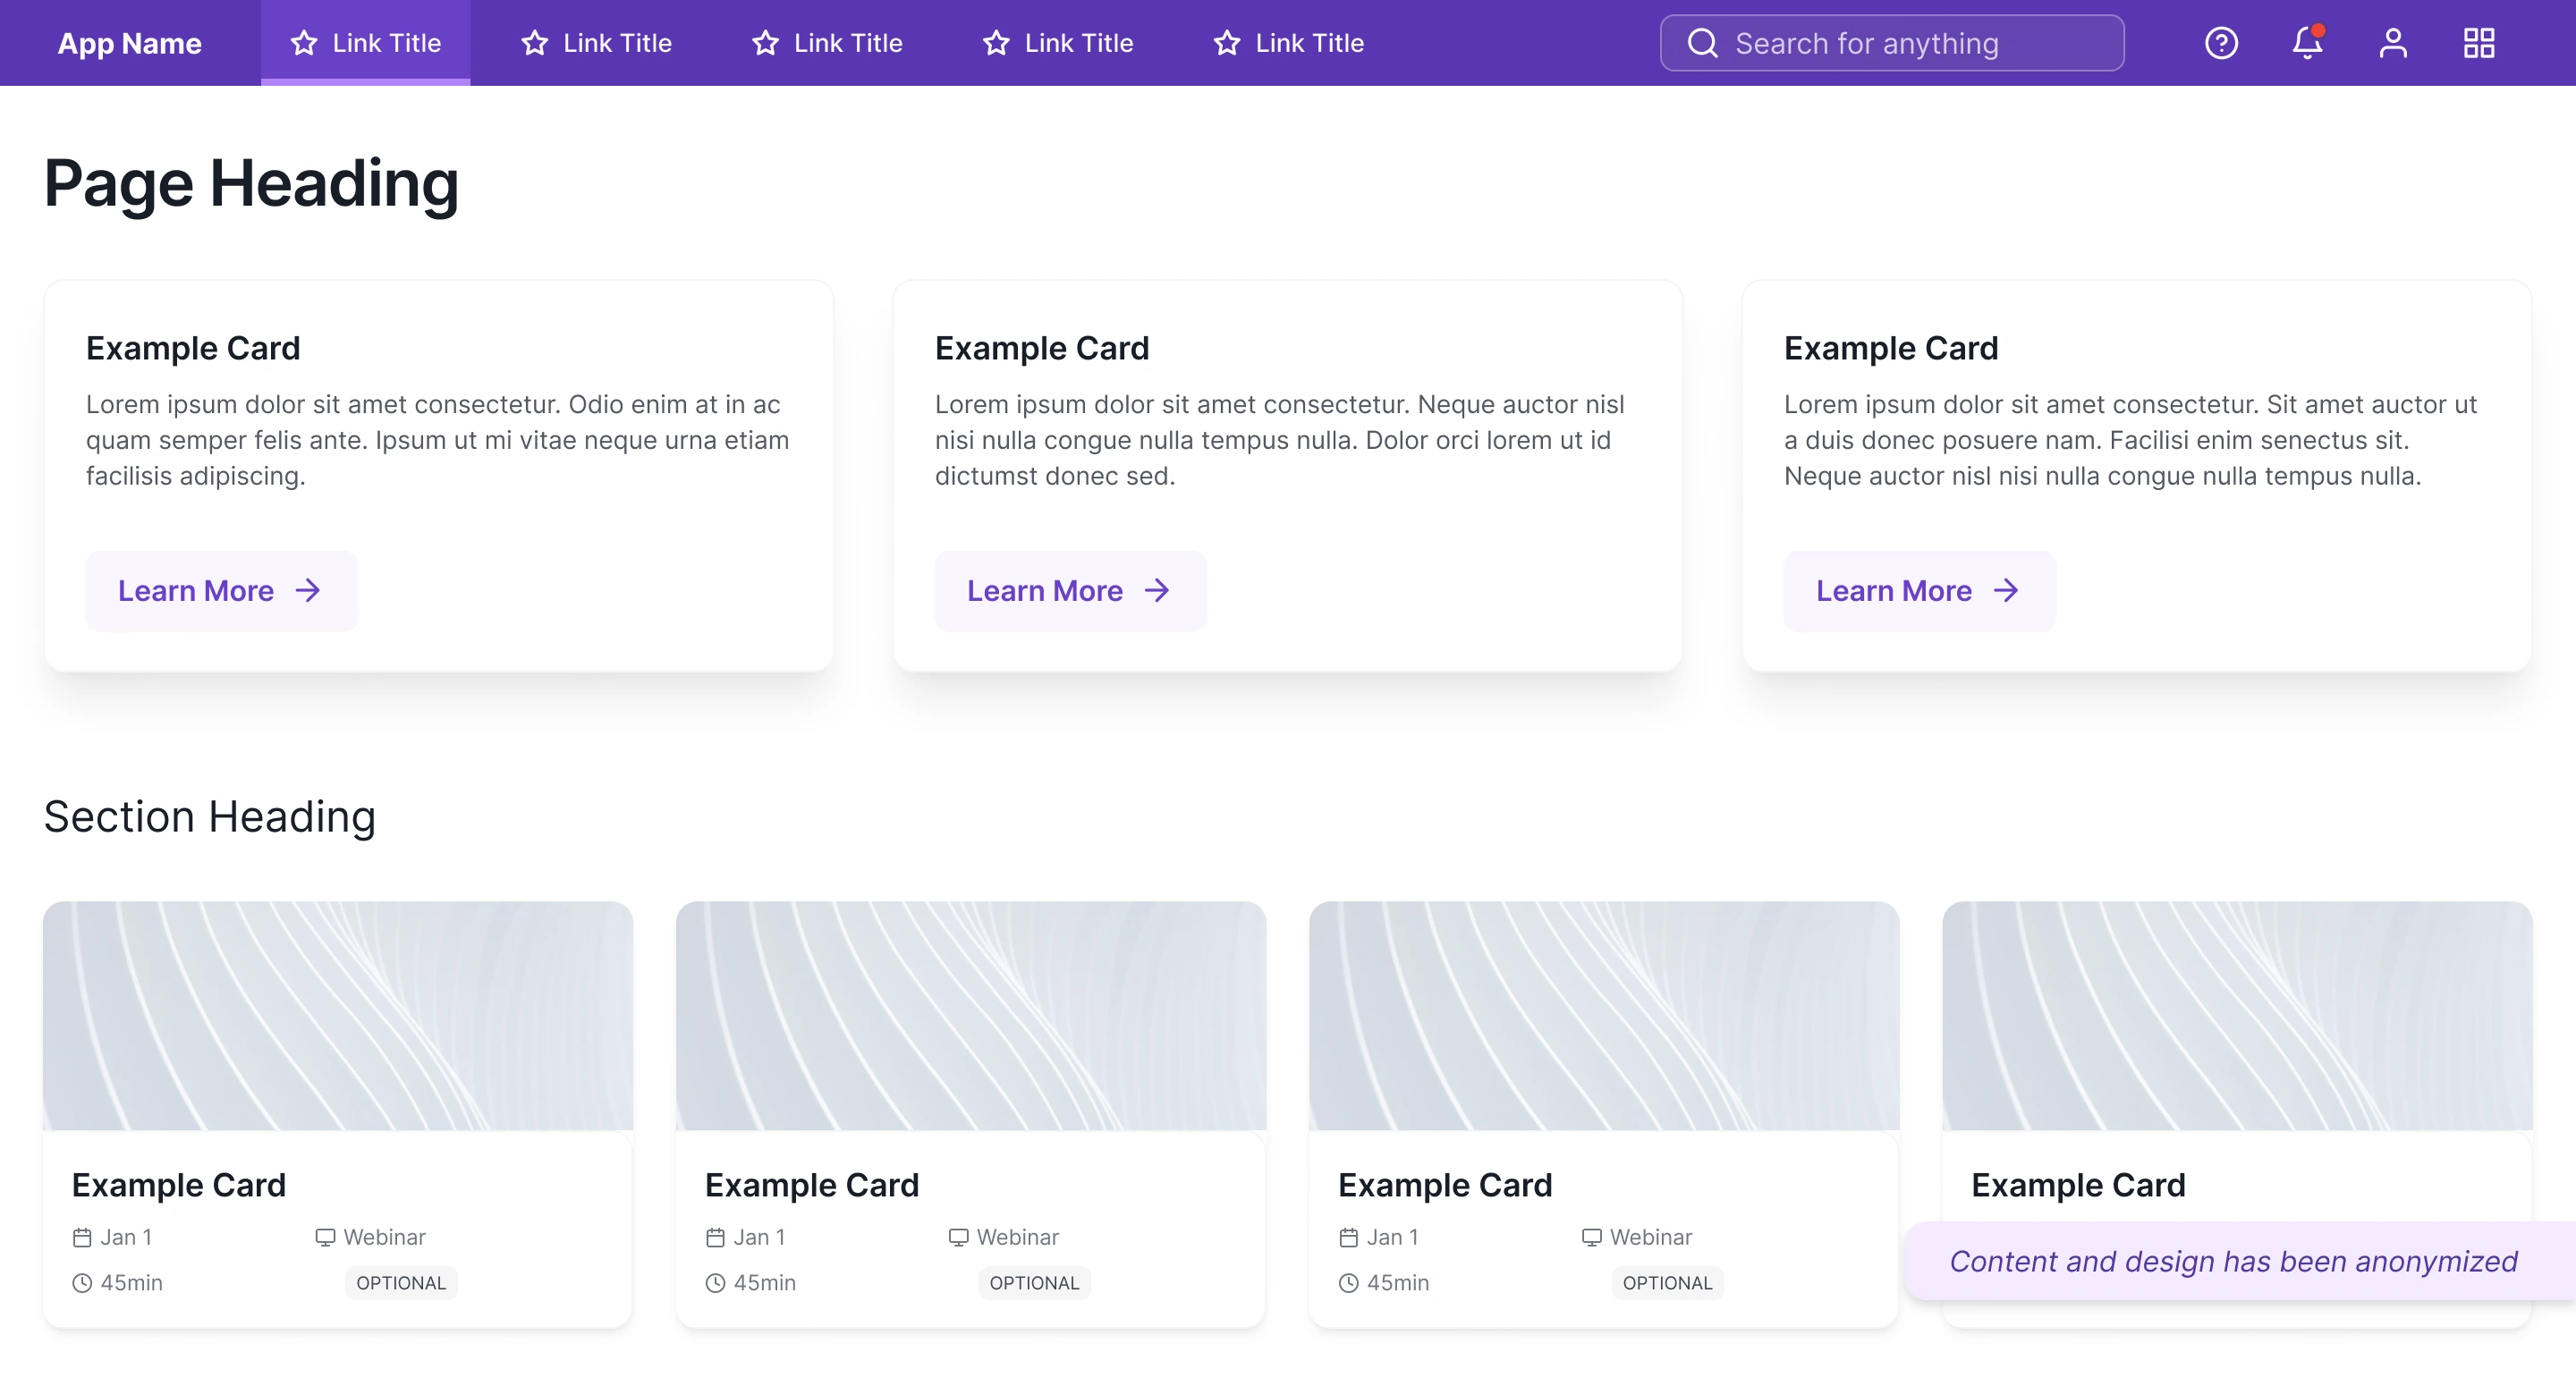Click the calendar icon on the first webinar card
The height and width of the screenshot is (1386, 2576).
[x=82, y=1238]
